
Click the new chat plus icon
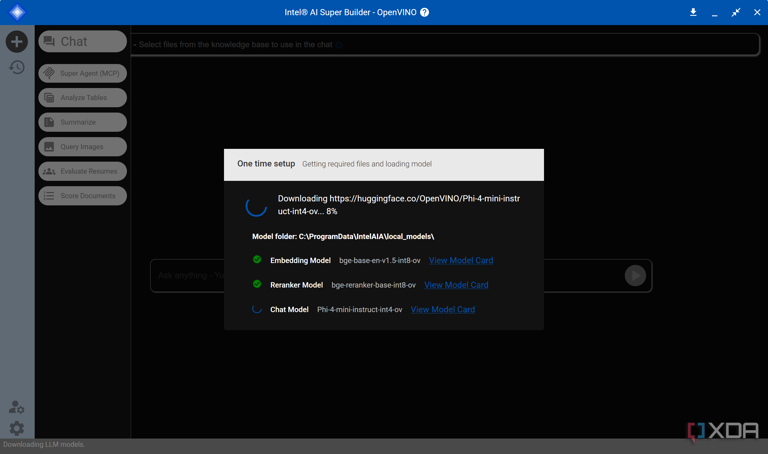pyautogui.click(x=16, y=41)
